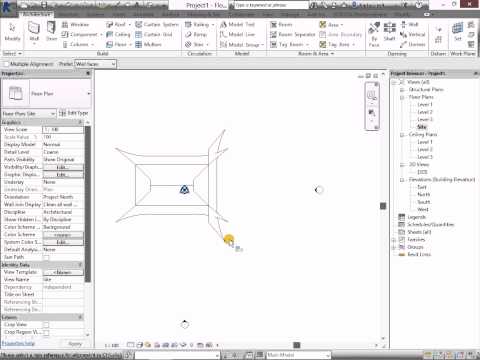
Task: Select the Curtain System tool
Action: point(157,25)
